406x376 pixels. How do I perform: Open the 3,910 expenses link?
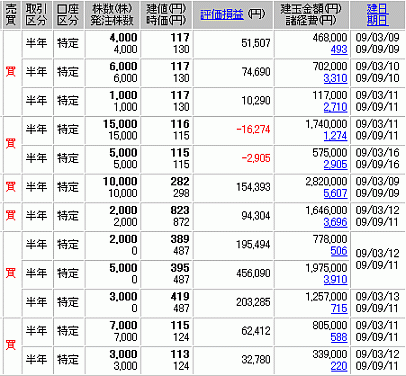click(x=335, y=279)
